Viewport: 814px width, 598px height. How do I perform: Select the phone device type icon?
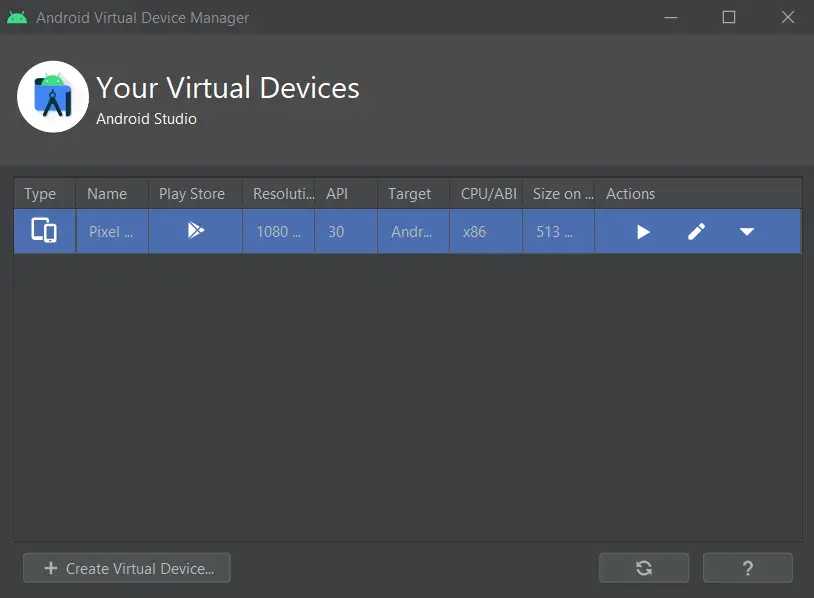[44, 230]
